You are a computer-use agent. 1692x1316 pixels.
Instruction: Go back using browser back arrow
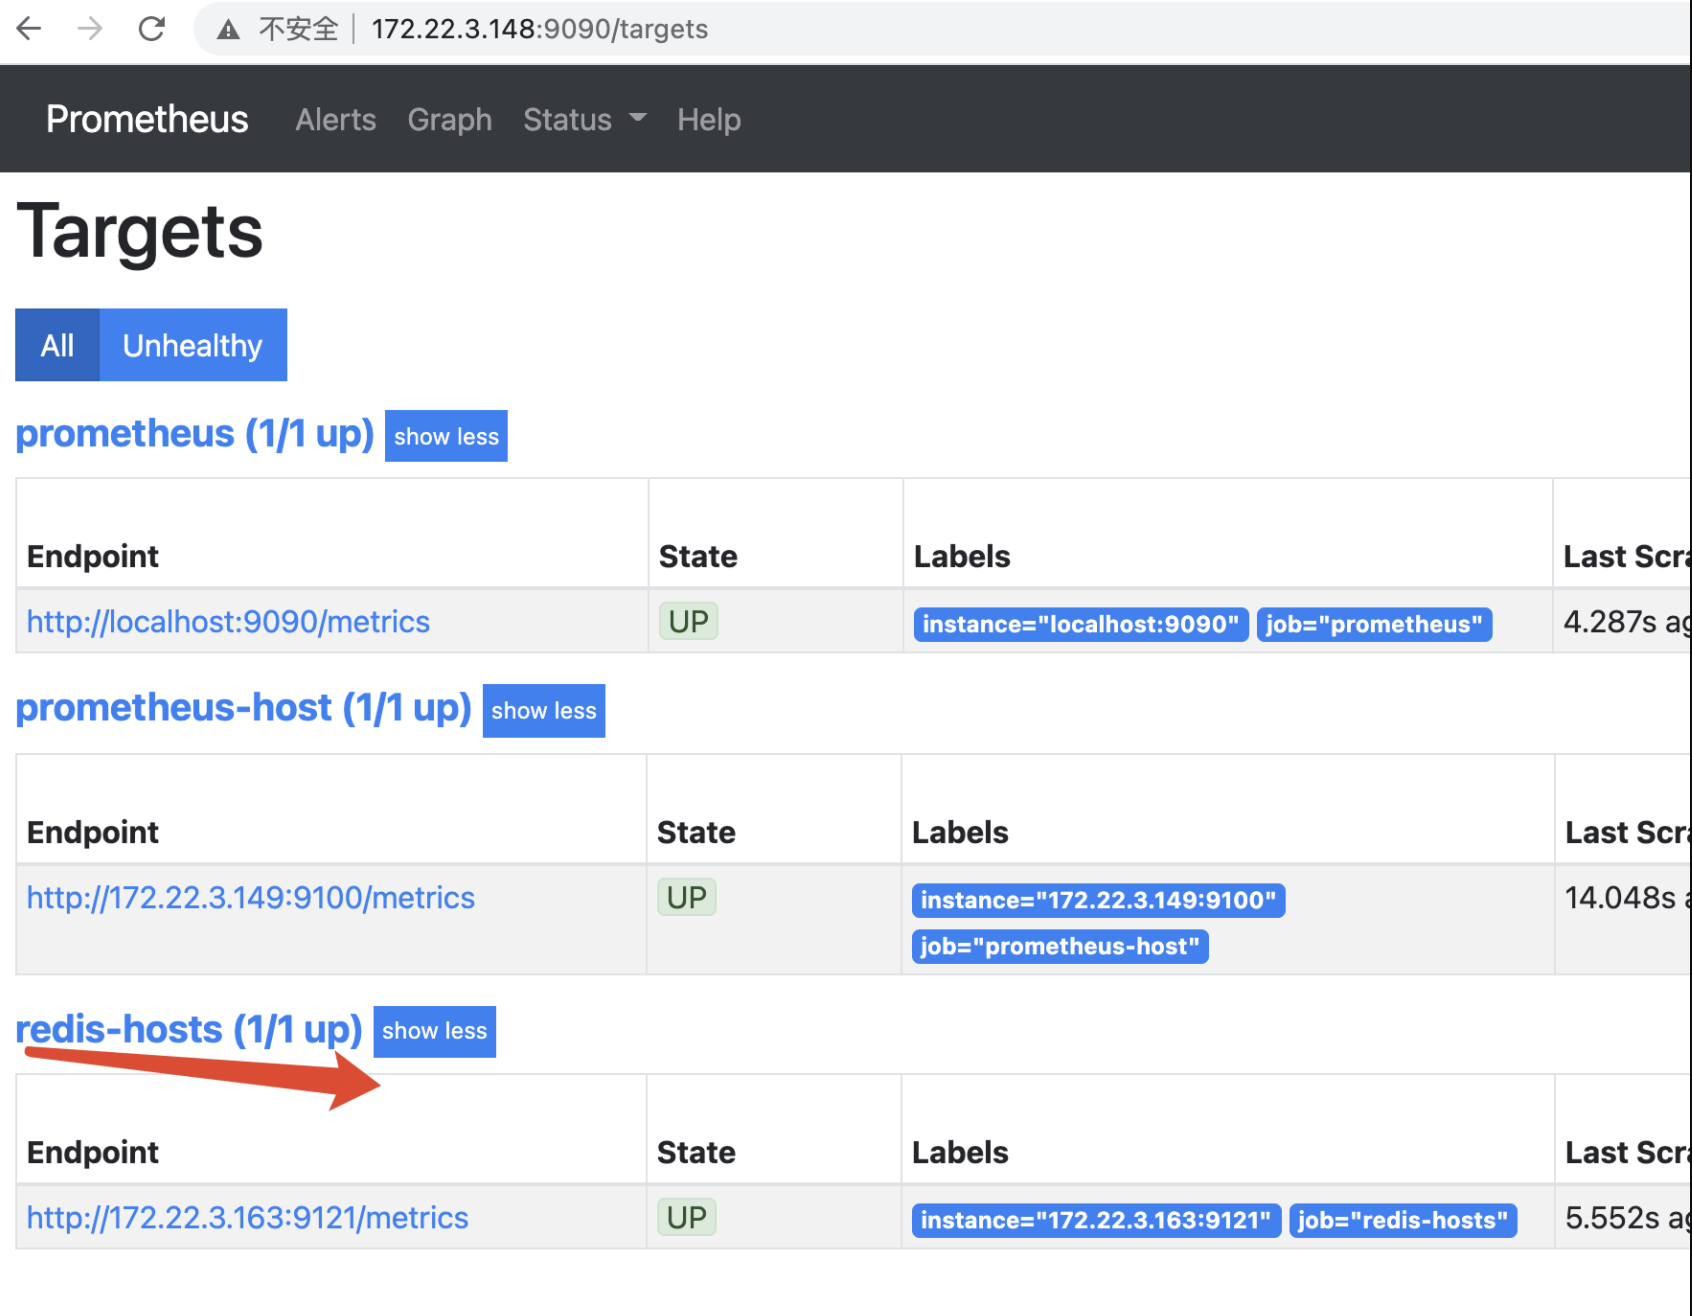coord(29,29)
